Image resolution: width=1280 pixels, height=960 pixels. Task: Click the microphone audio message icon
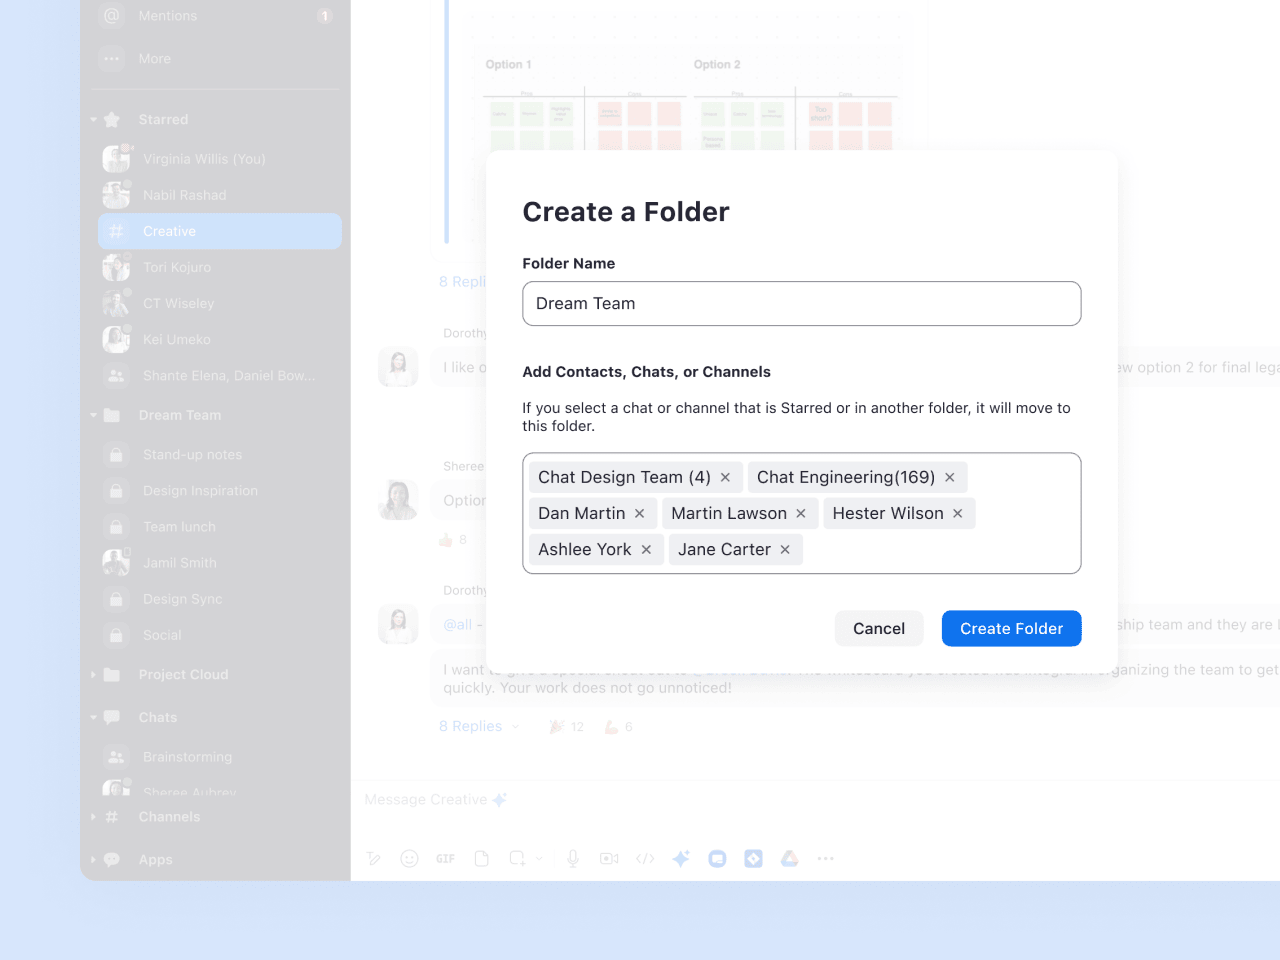pyautogui.click(x=573, y=859)
